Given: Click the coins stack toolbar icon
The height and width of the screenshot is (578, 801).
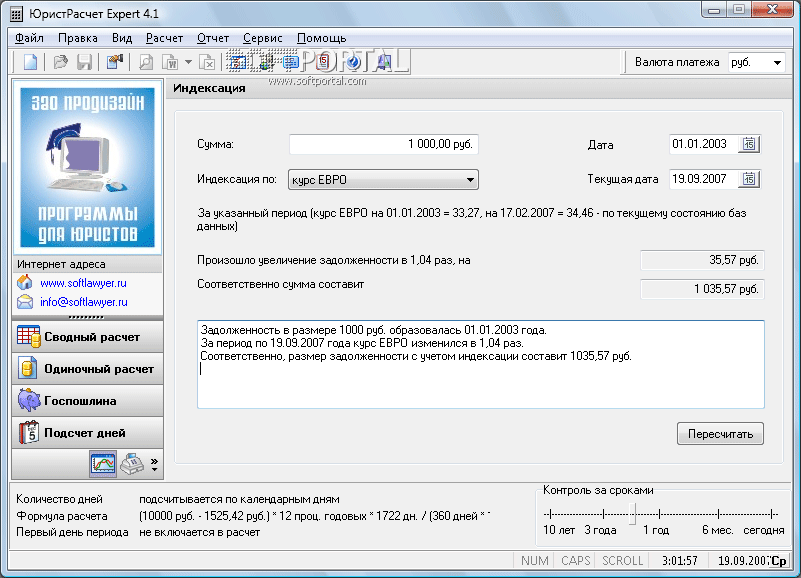Looking at the screenshot, I should tap(265, 62).
